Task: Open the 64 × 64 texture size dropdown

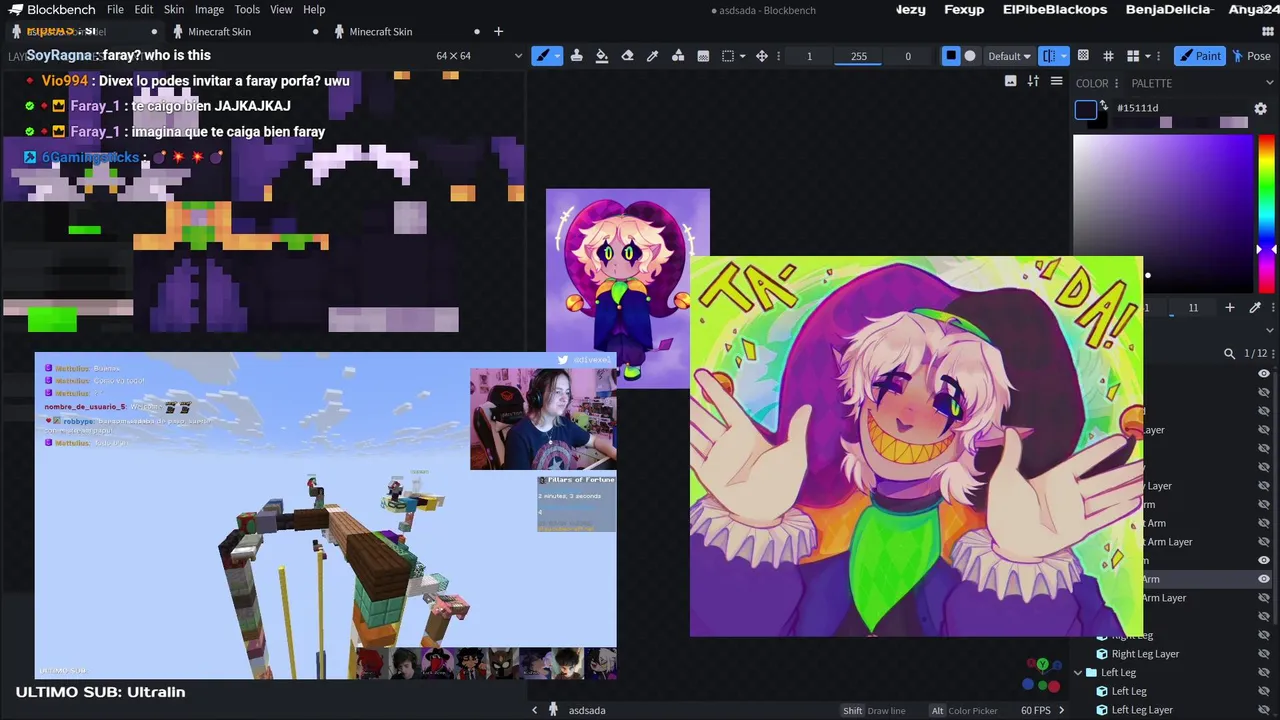Action: (x=480, y=56)
